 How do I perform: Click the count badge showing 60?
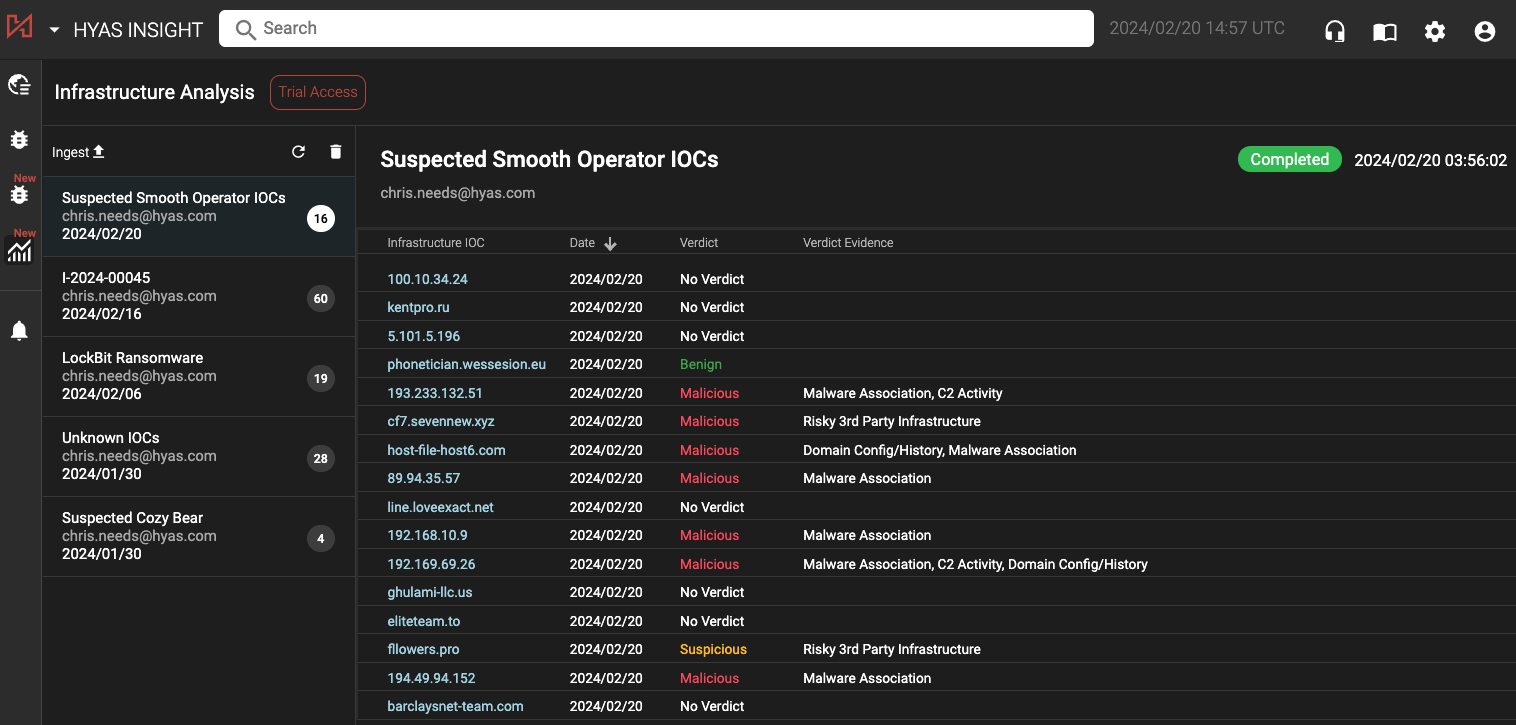[321, 299]
